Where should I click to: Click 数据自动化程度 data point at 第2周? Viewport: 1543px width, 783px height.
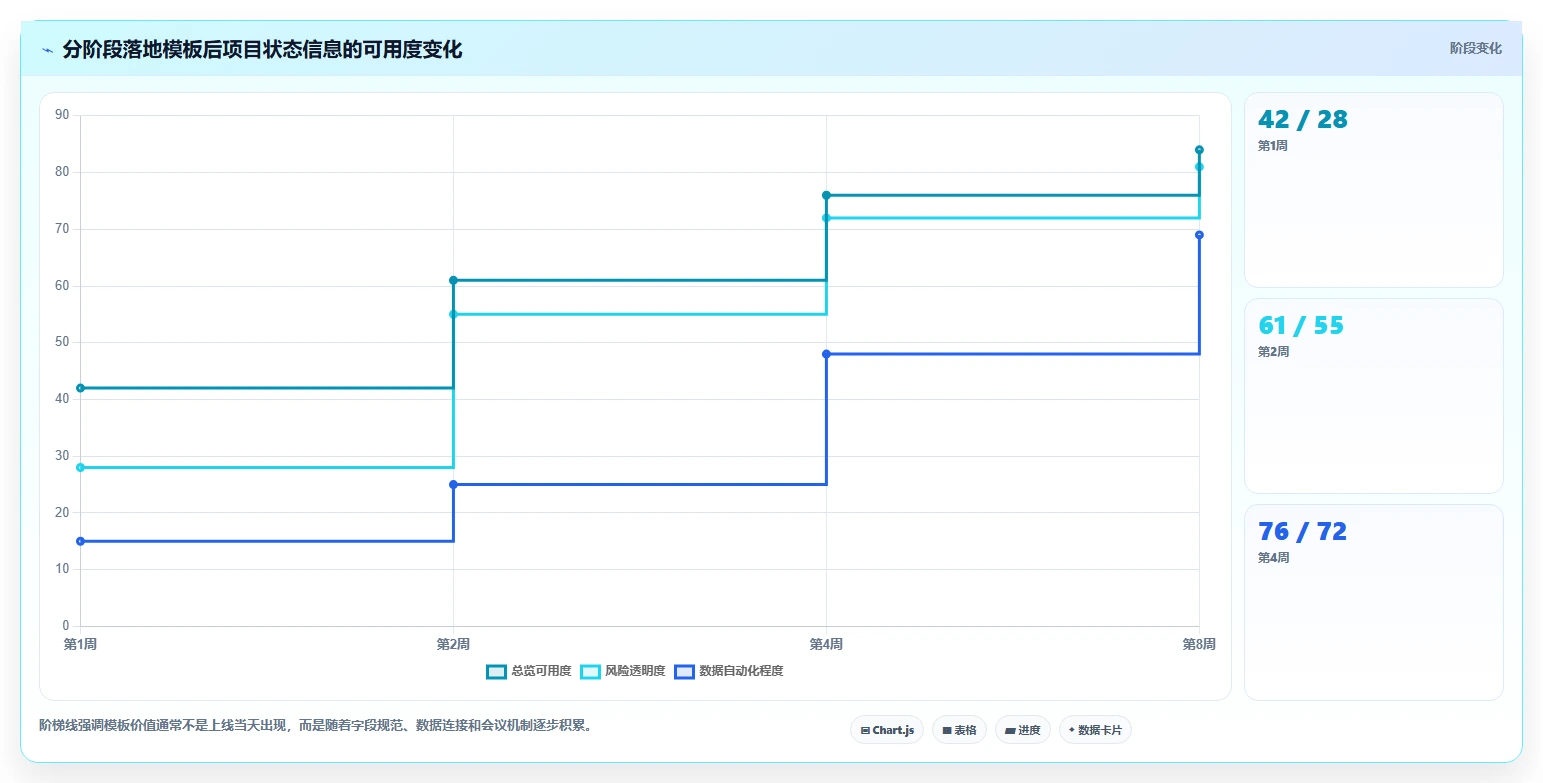(x=453, y=484)
